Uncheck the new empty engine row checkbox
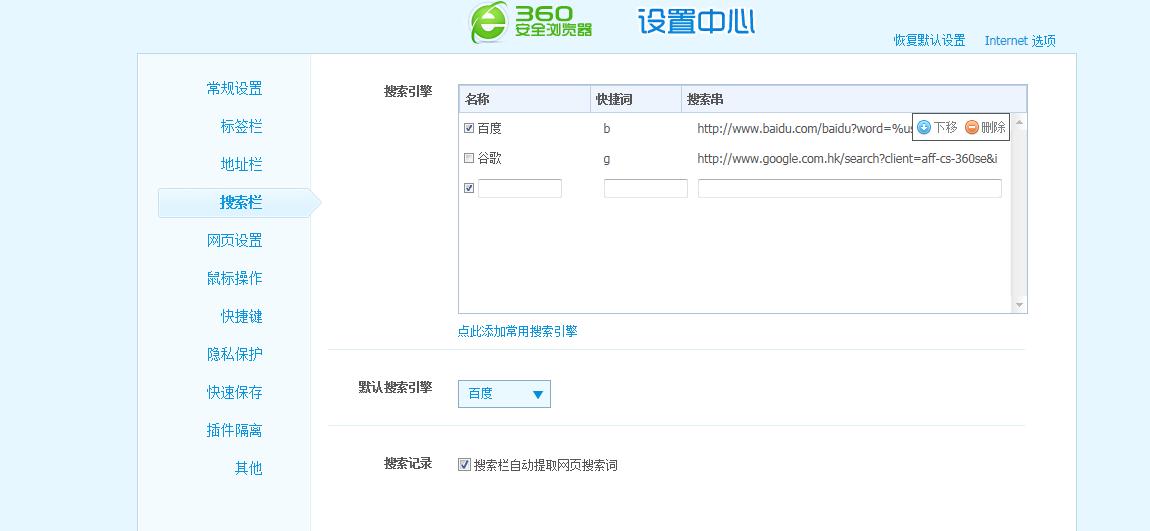1150x531 pixels. (x=469, y=188)
